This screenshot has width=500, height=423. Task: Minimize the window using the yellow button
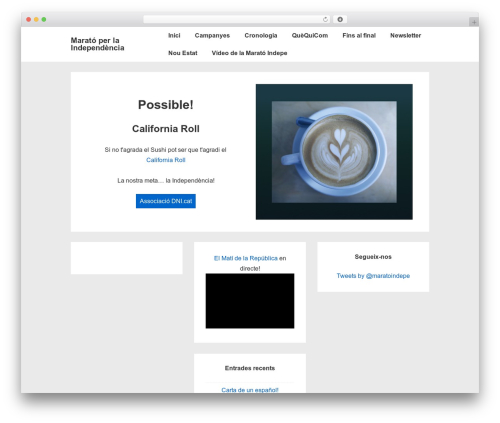[36, 20]
